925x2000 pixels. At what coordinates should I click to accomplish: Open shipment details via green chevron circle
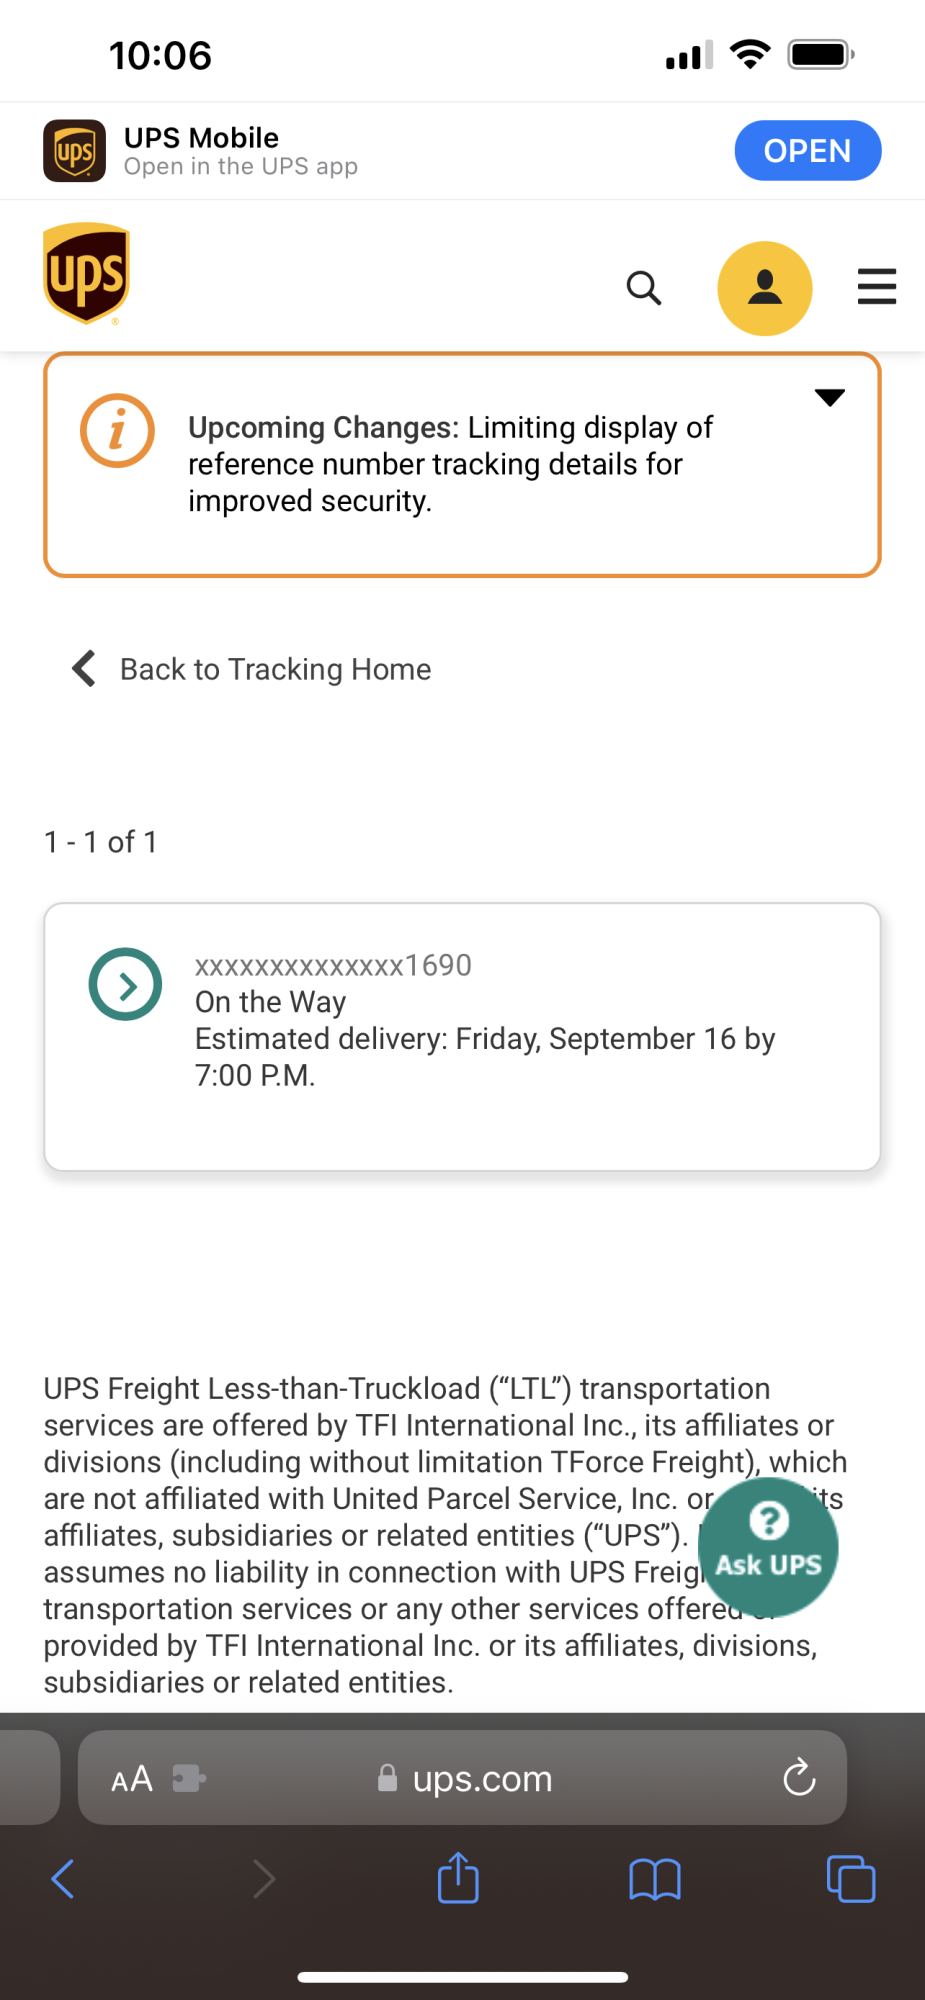coord(125,984)
